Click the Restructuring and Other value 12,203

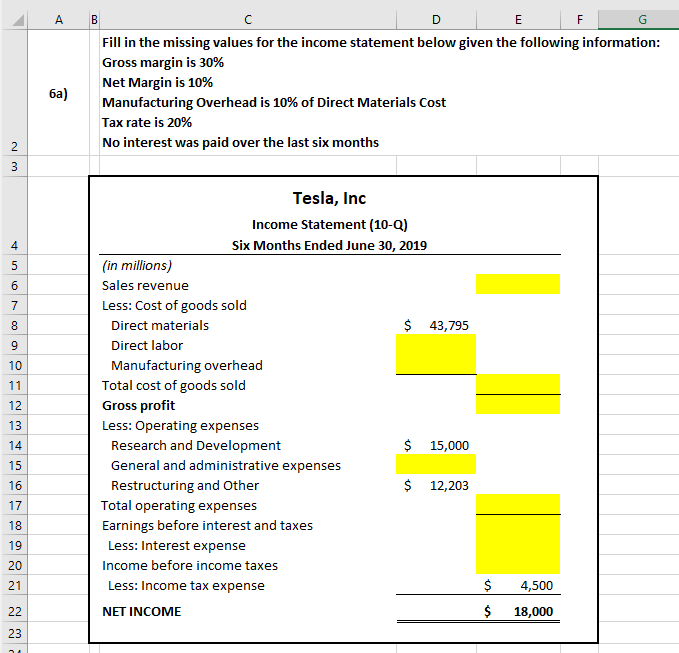coord(449,485)
